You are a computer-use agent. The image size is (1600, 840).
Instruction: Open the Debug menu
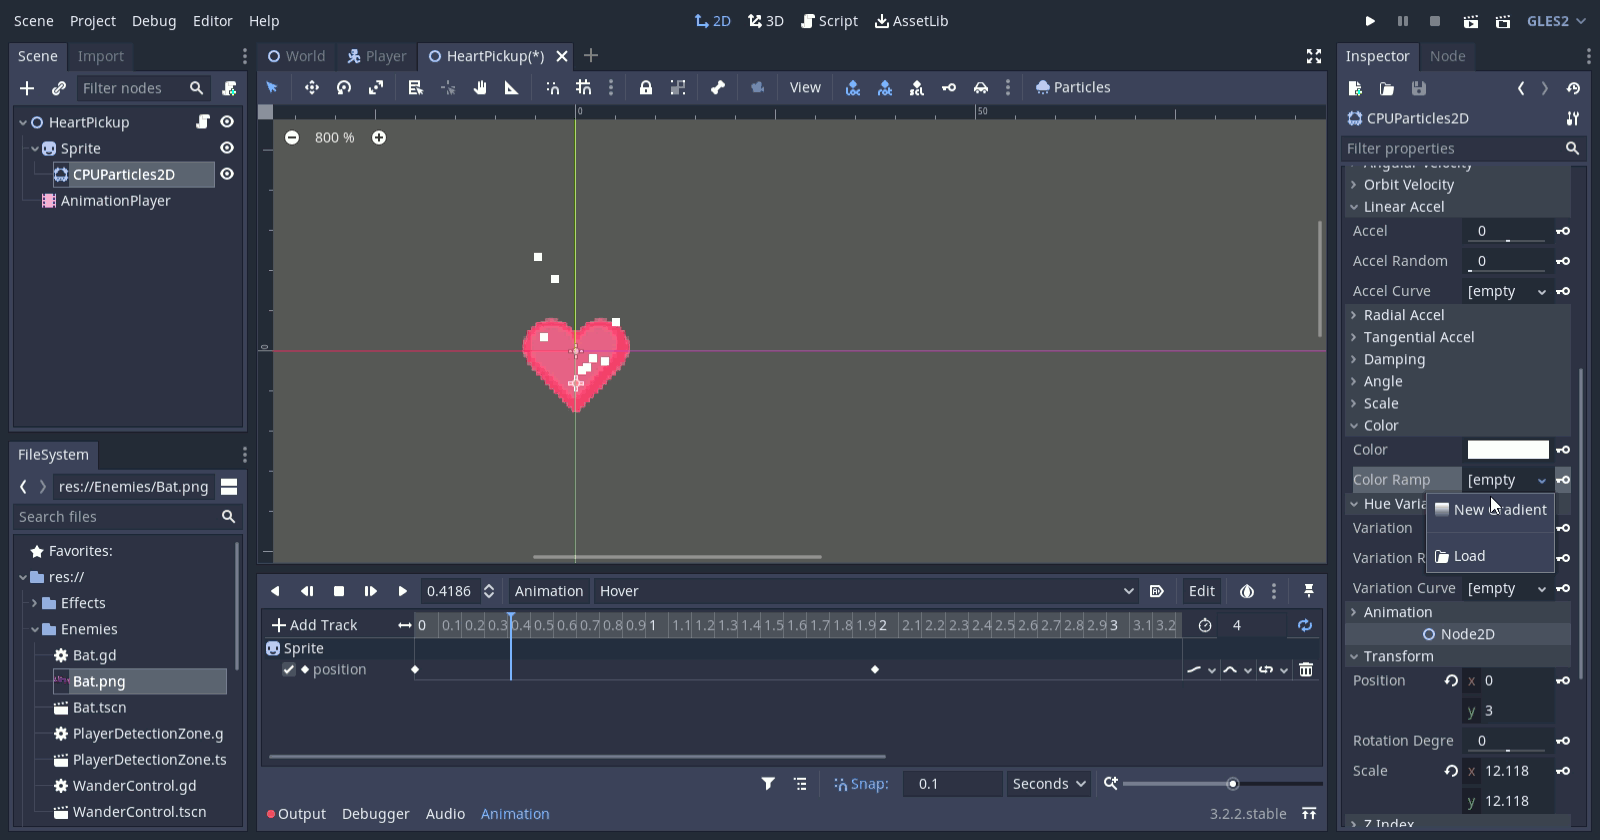tap(154, 21)
